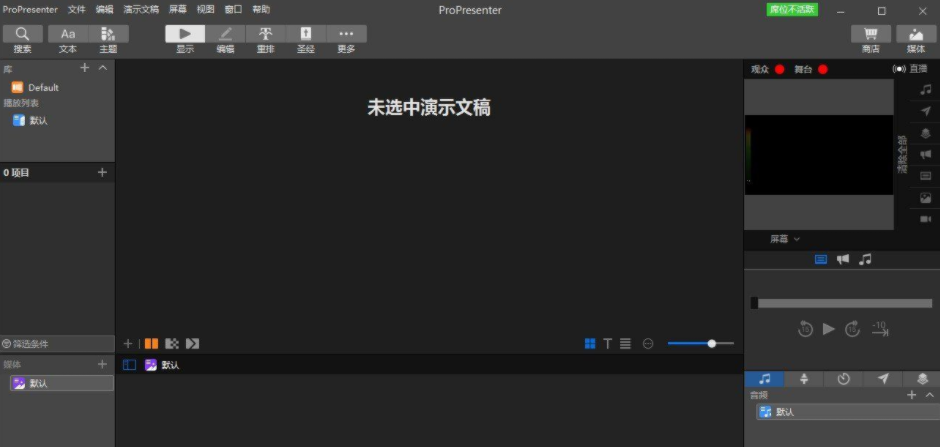Click the circled minus zoom icon

(647, 343)
